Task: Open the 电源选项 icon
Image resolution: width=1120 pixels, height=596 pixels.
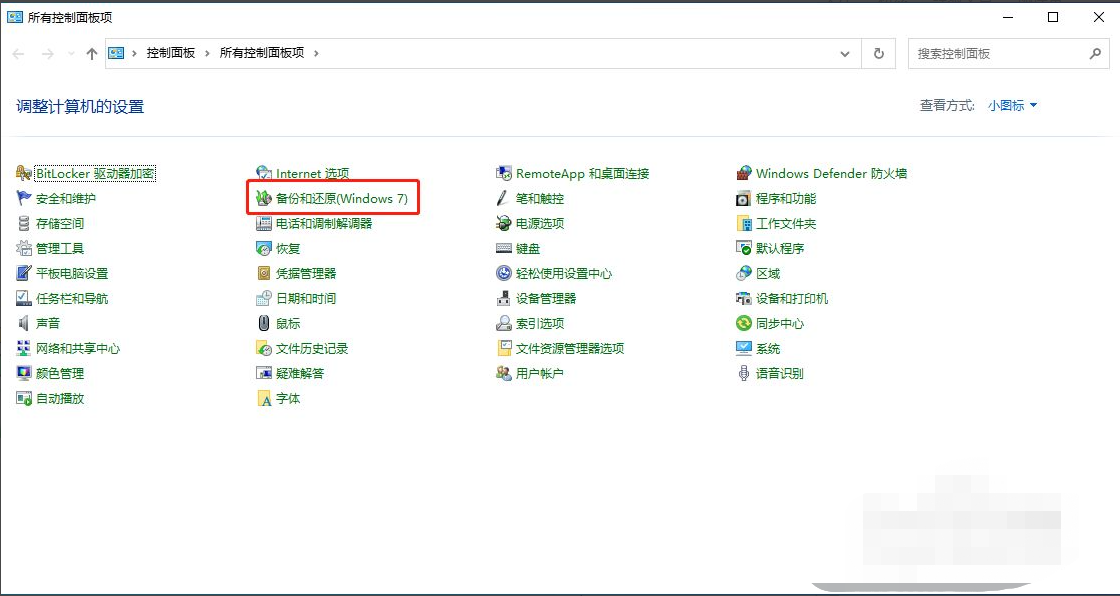Action: 504,224
